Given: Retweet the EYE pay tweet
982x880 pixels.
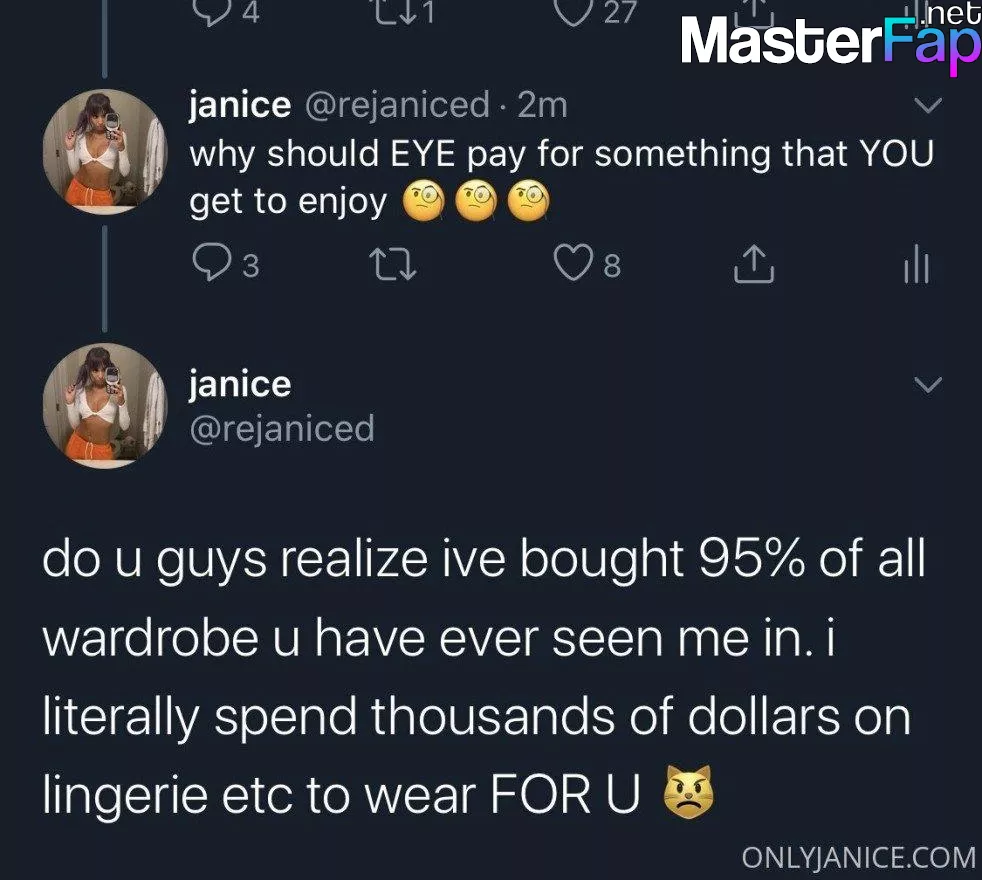Looking at the screenshot, I should 393,264.
